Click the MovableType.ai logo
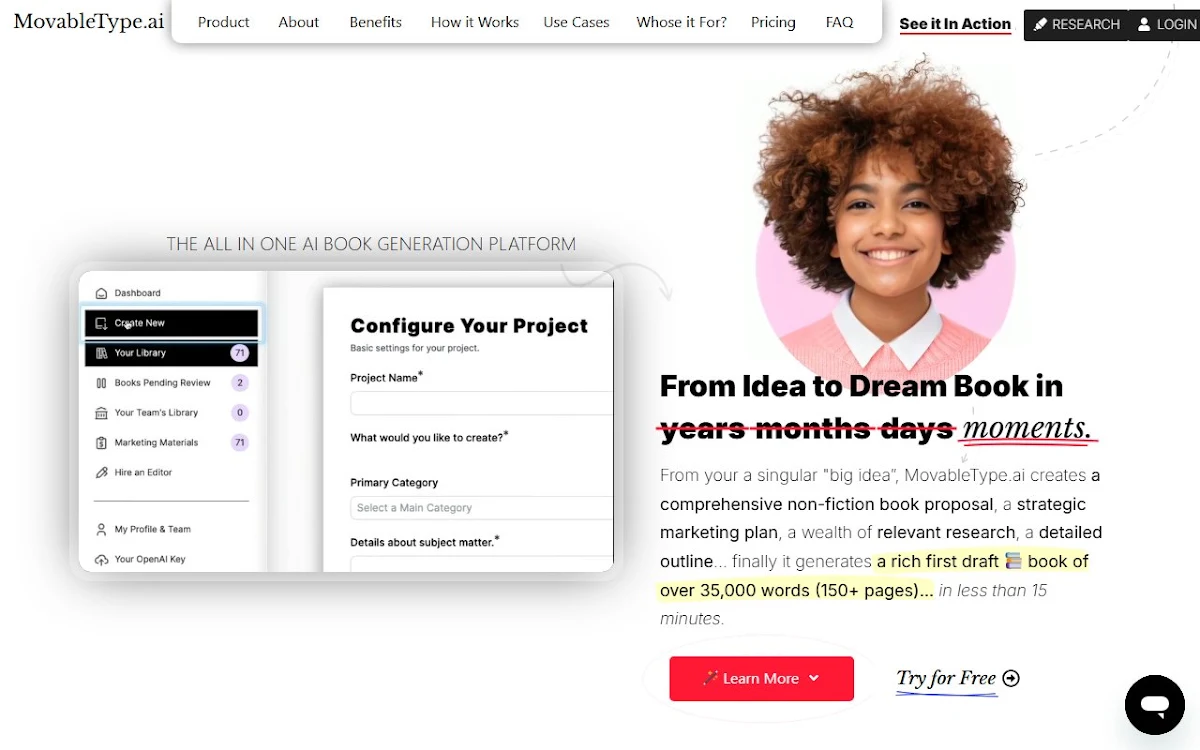Image resolution: width=1200 pixels, height=750 pixels. (x=89, y=21)
